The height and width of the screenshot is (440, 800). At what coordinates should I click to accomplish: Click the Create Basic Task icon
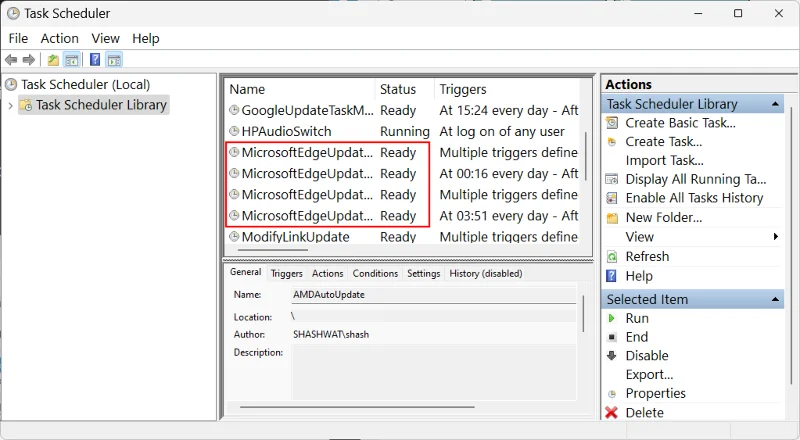pyautogui.click(x=612, y=123)
